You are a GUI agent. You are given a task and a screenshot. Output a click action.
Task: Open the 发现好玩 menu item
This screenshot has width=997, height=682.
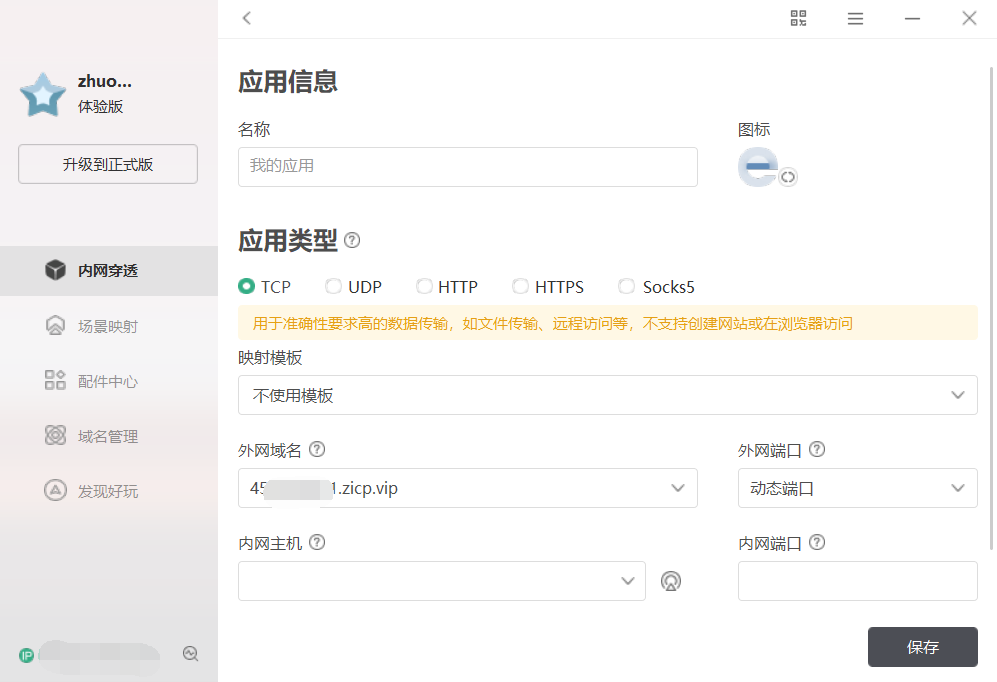click(x=109, y=491)
